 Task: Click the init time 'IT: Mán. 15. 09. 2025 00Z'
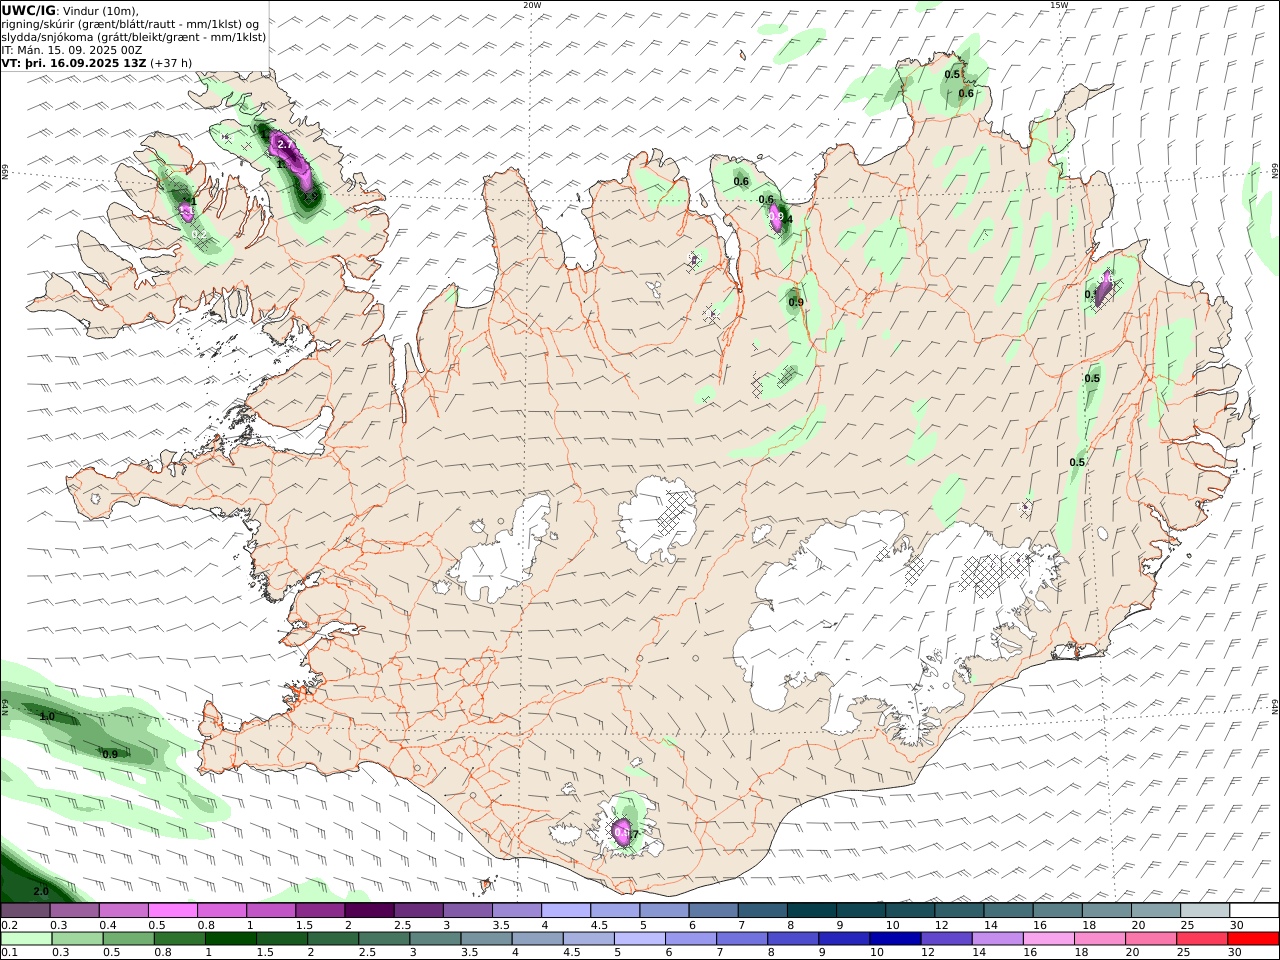(x=73, y=50)
